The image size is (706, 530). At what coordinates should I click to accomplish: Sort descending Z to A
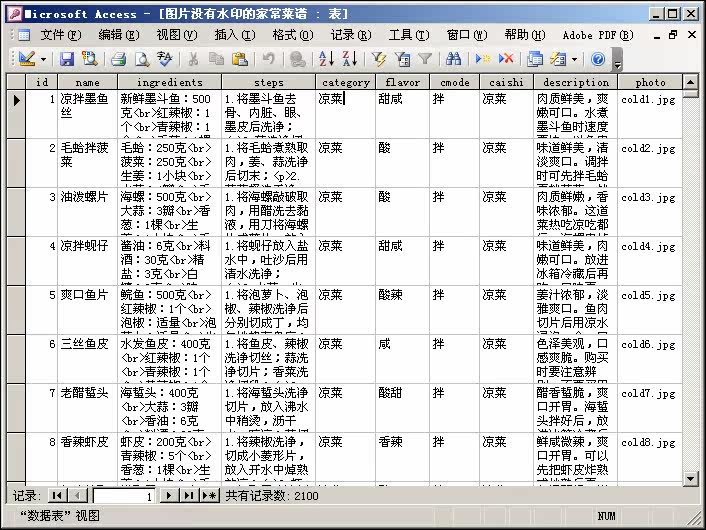pyautogui.click(x=350, y=59)
